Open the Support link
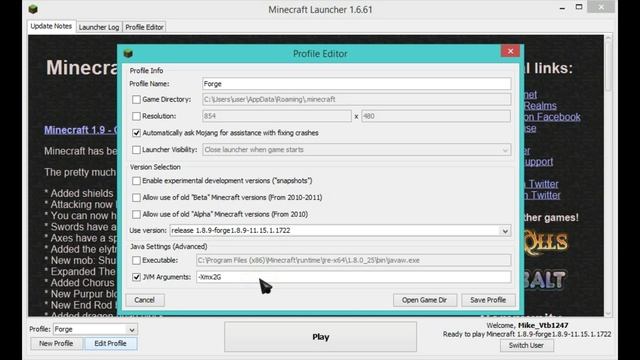Viewport: 640px width, 360px height. click(538, 162)
